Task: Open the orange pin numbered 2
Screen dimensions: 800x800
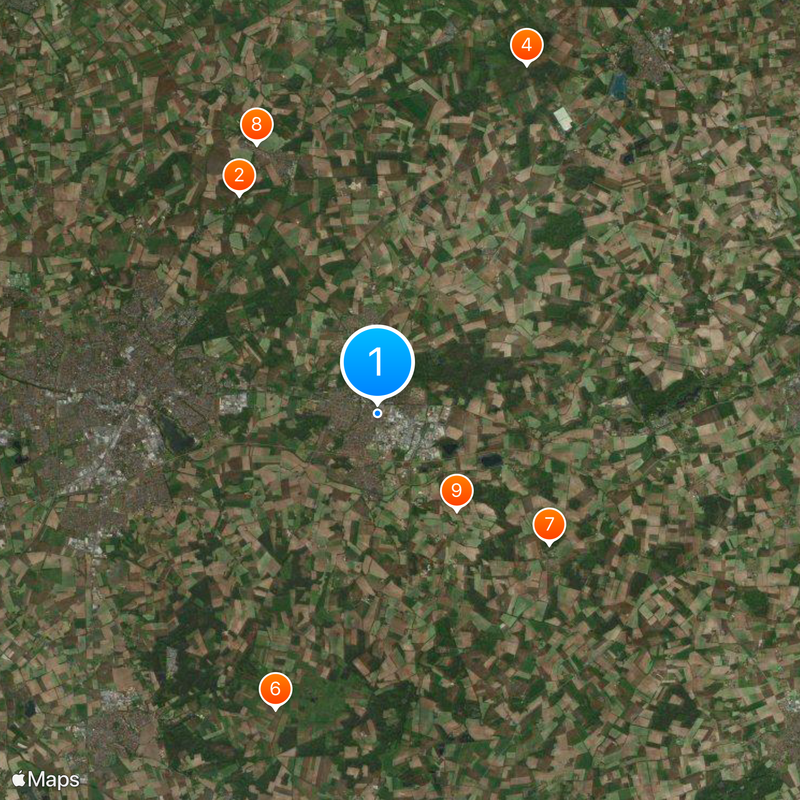Action: (239, 177)
